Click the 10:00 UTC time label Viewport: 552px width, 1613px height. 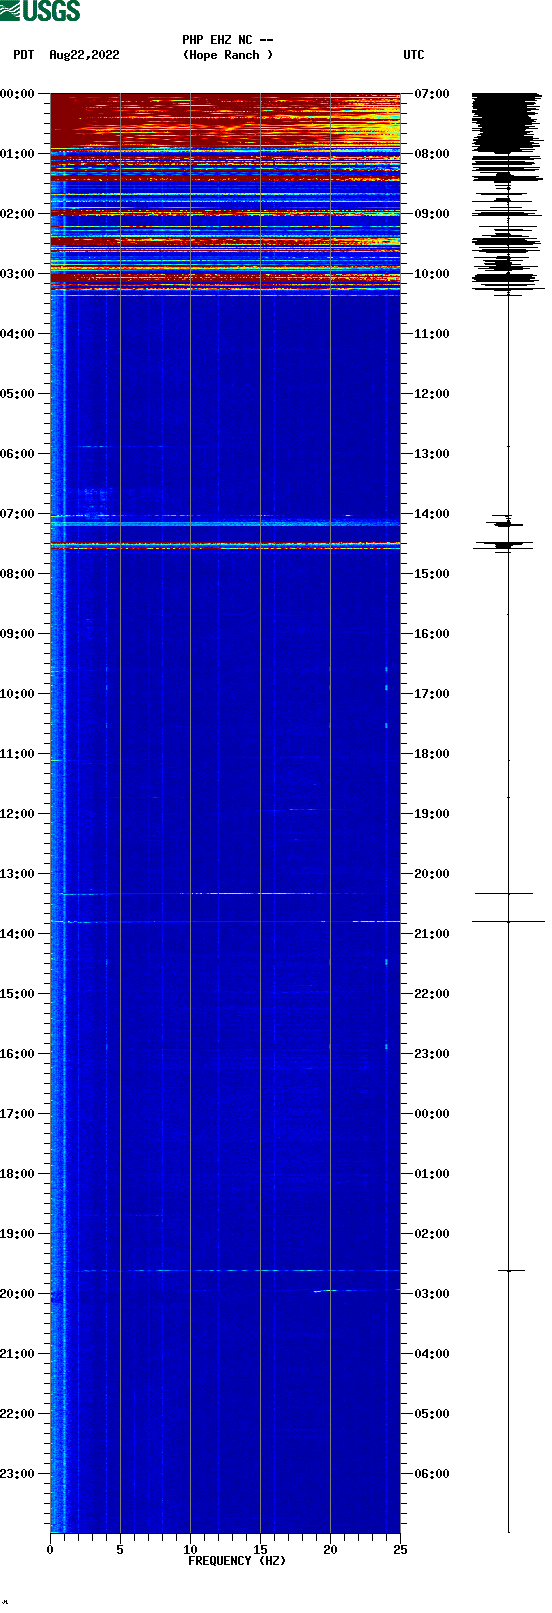point(432,274)
